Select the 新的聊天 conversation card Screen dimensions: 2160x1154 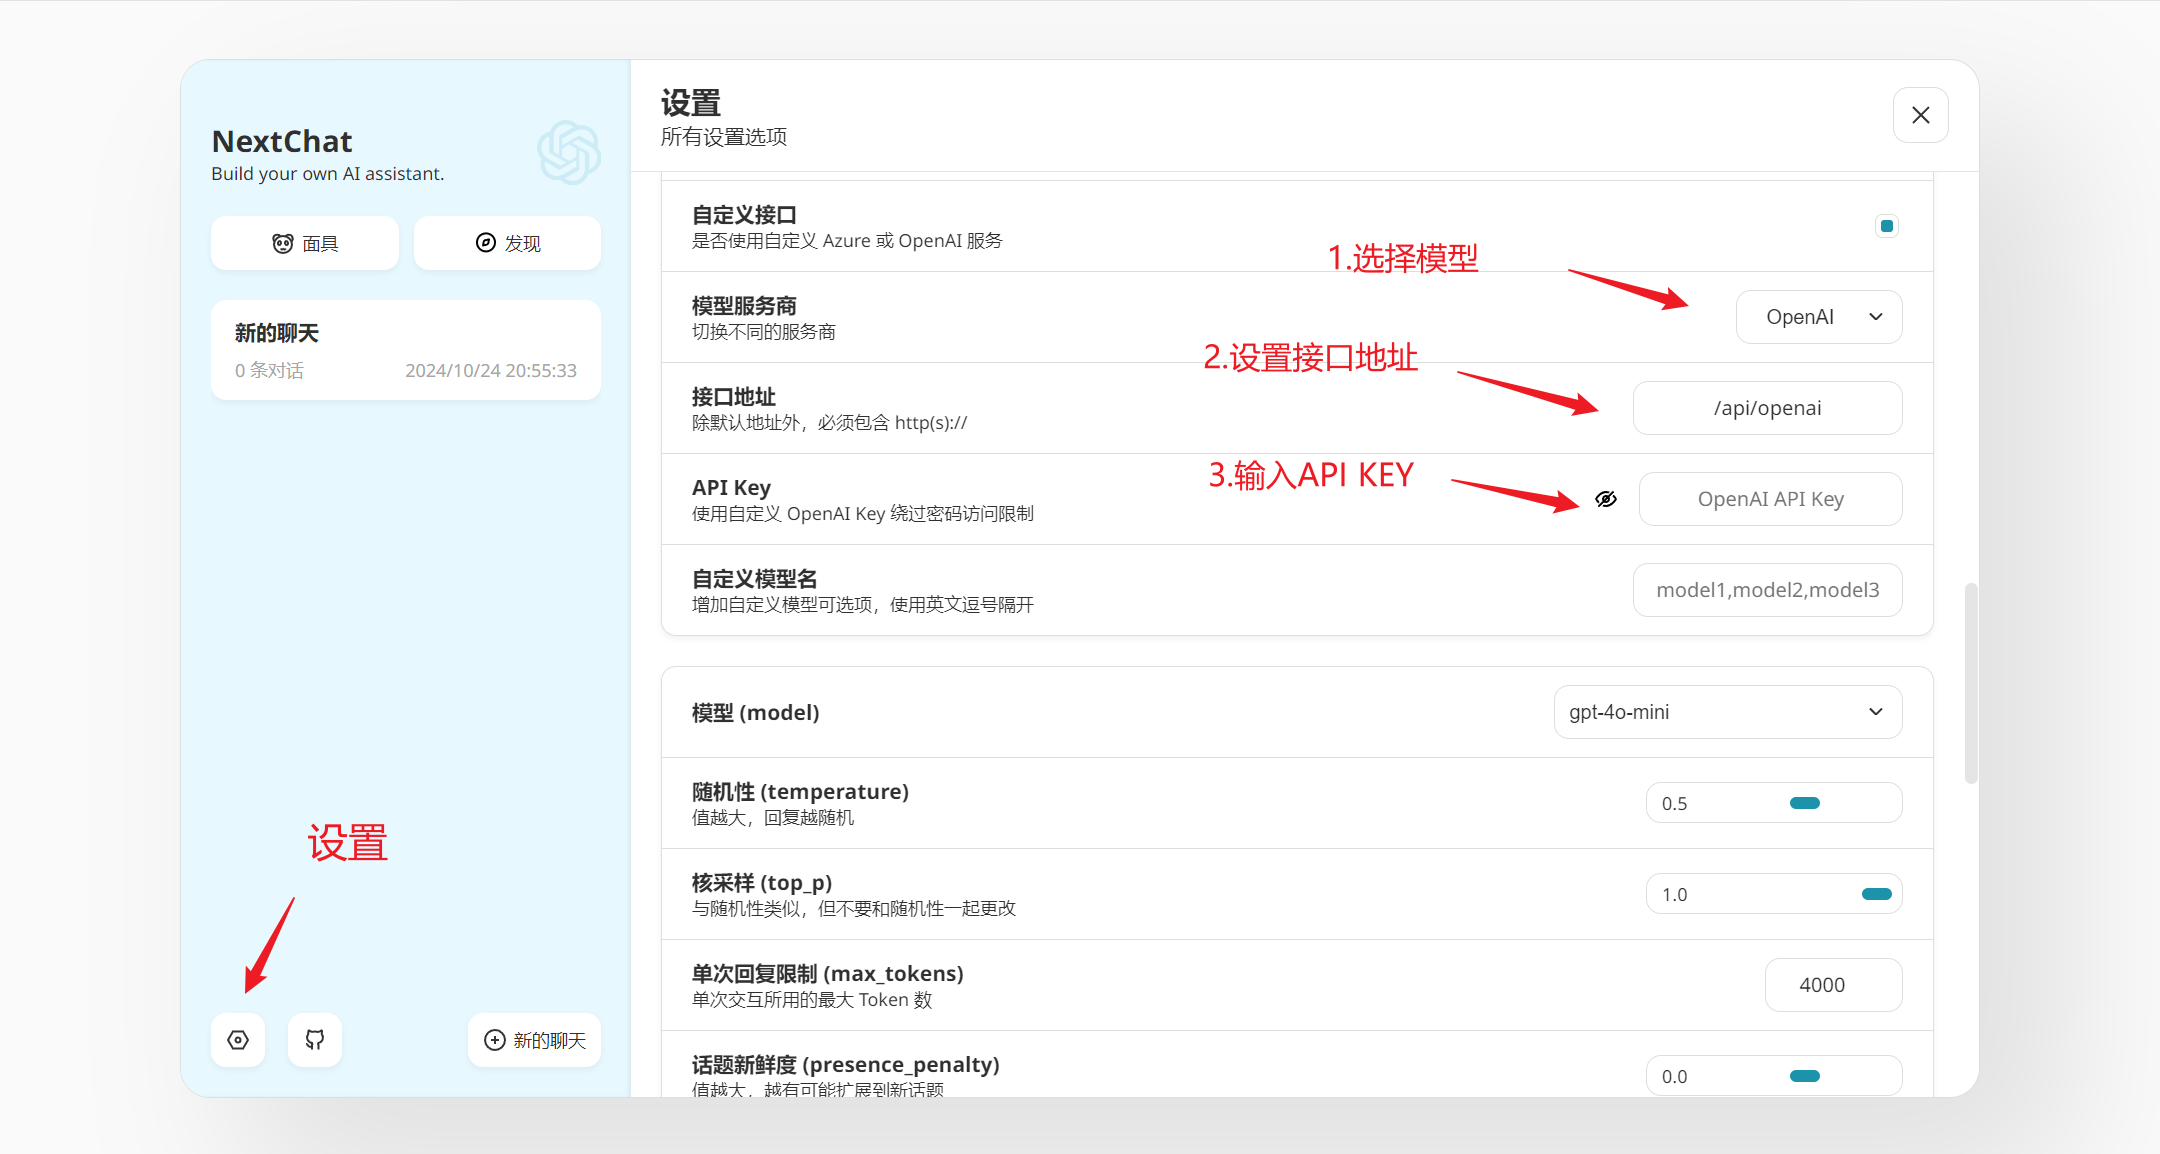406,350
